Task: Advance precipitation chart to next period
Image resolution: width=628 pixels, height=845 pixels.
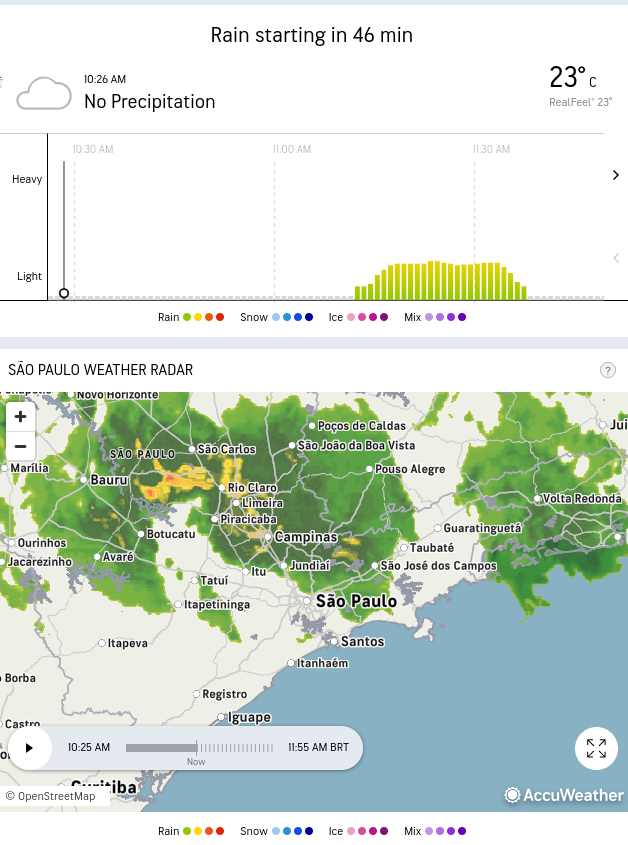Action: (615, 176)
